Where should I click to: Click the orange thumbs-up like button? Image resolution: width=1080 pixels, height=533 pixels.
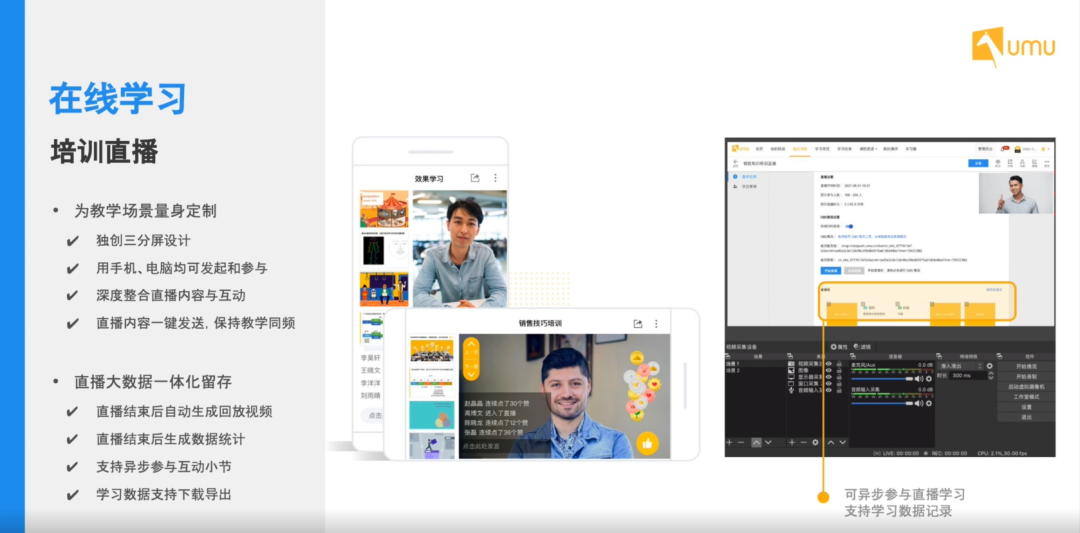pos(647,443)
